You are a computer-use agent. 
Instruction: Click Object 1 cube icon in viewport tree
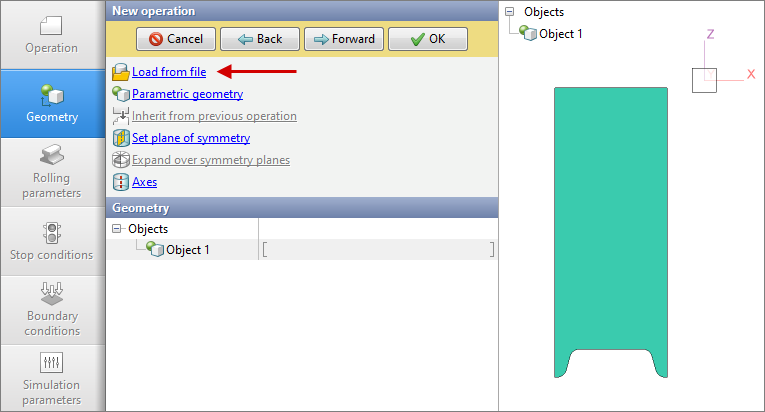point(528,34)
